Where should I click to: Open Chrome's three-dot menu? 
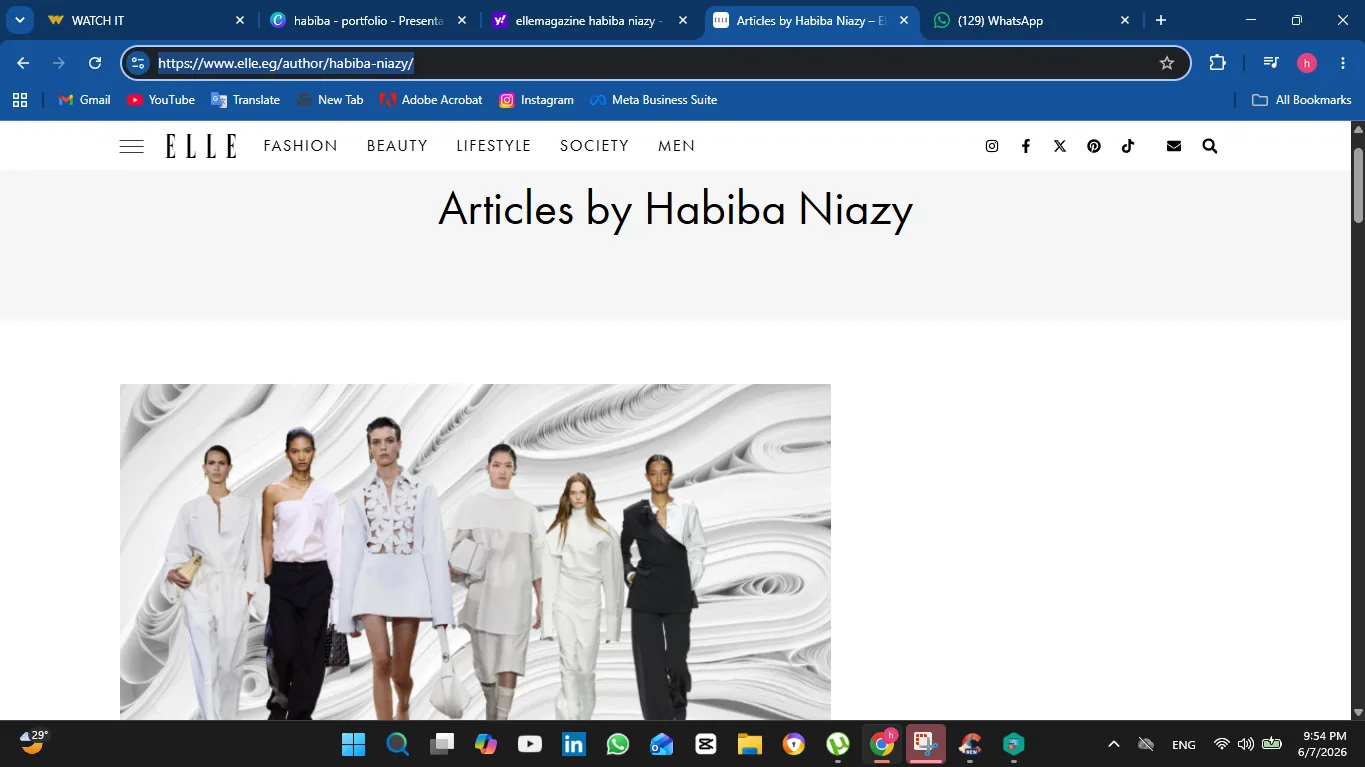[x=1343, y=63]
